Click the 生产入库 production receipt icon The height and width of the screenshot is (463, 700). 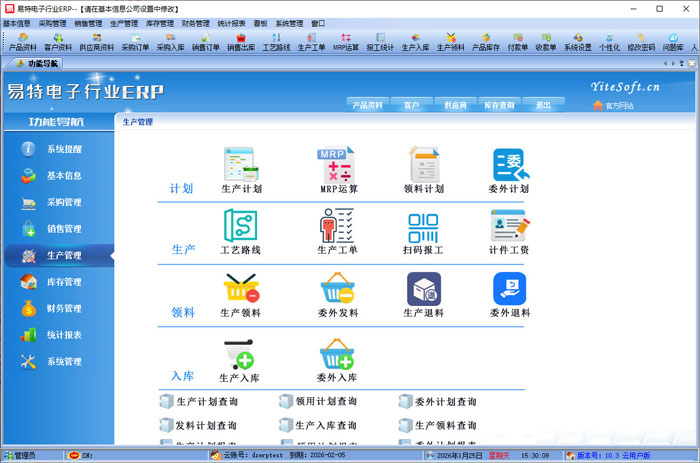click(x=240, y=354)
